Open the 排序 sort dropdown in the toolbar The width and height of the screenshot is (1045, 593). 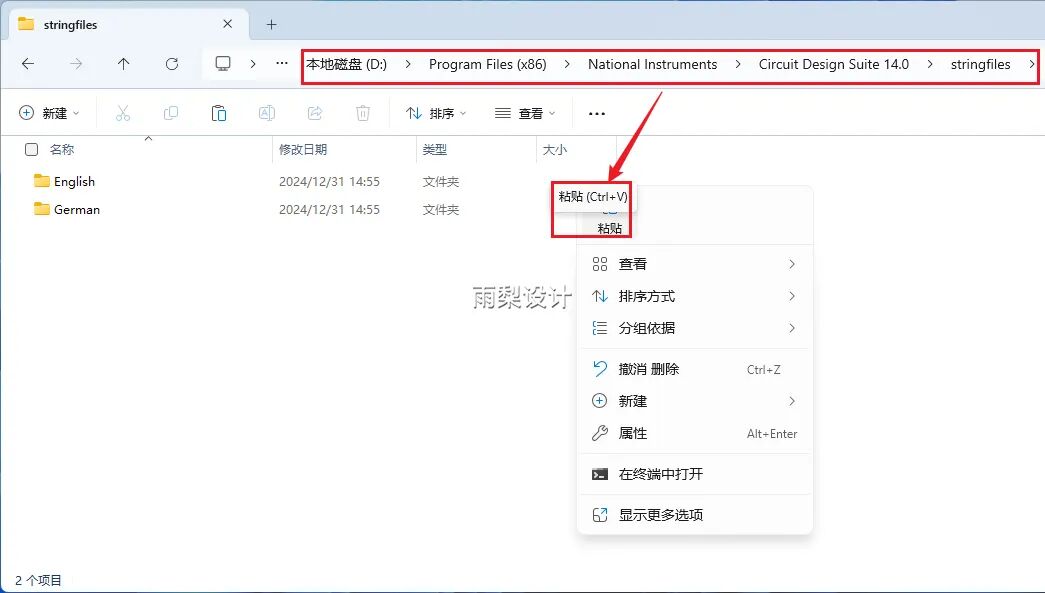pyautogui.click(x=435, y=112)
